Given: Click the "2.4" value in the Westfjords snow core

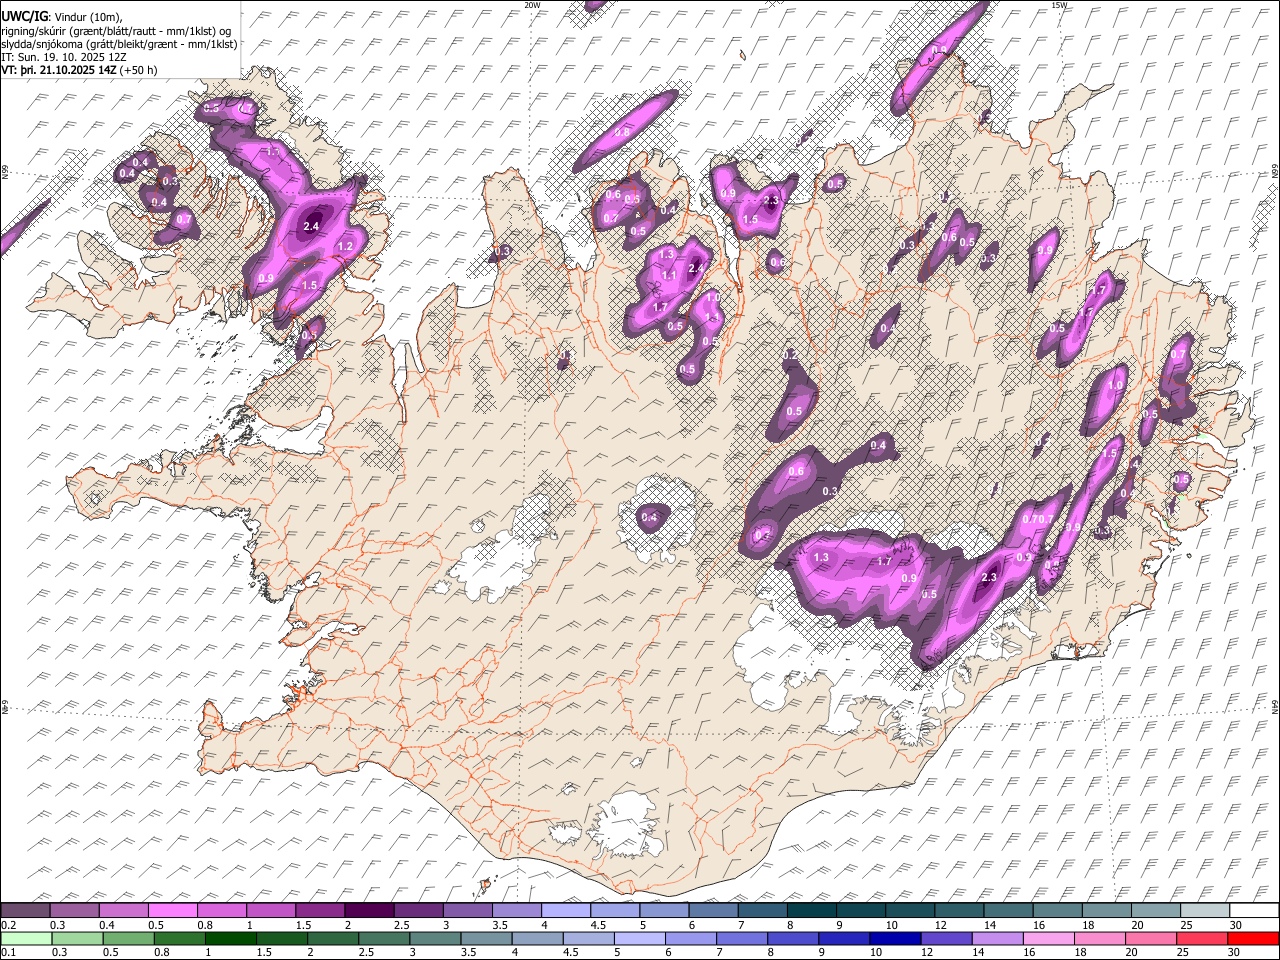Looking at the screenshot, I should point(311,226).
